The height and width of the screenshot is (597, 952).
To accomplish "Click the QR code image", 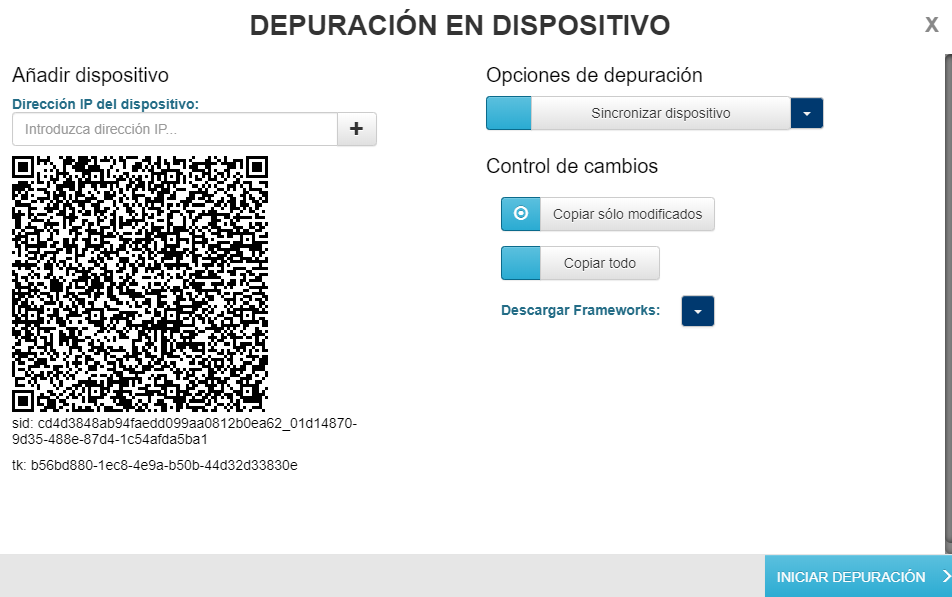I will pos(140,284).
